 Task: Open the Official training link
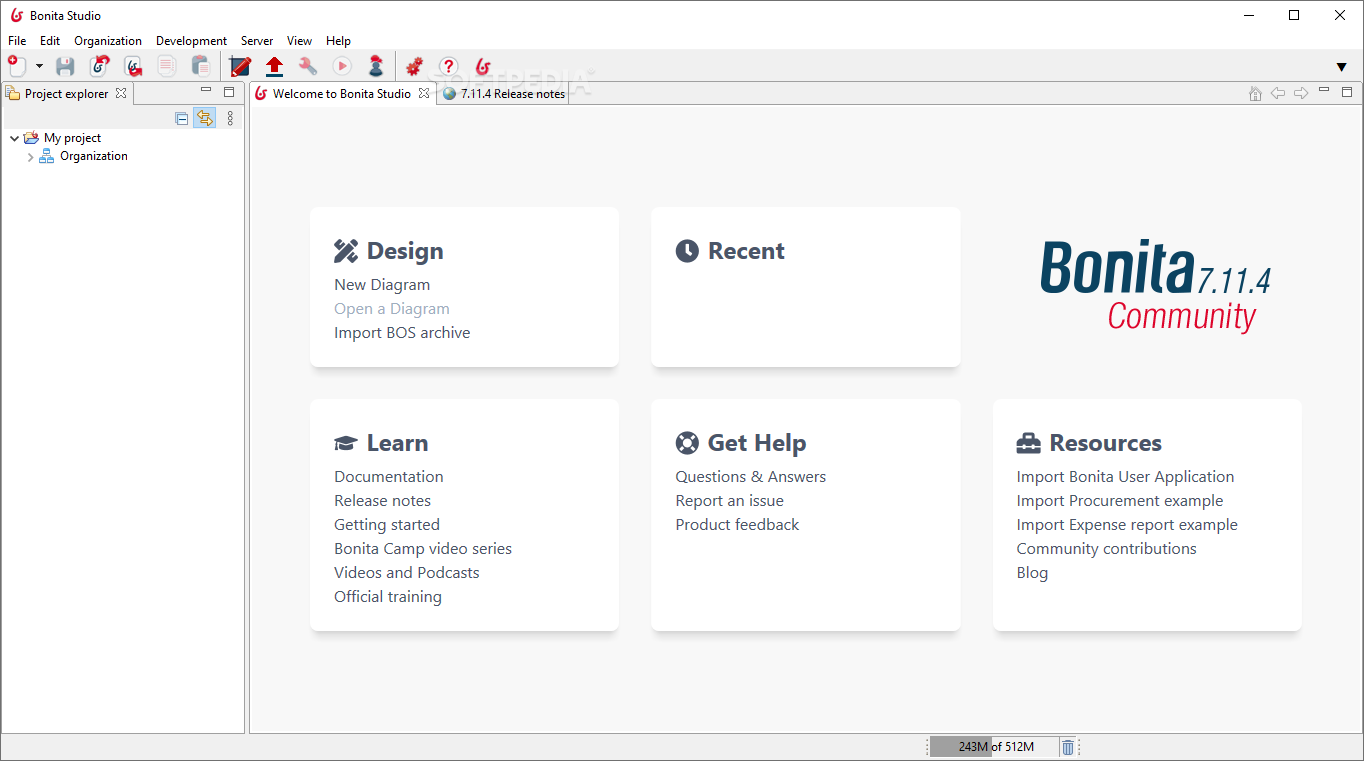tap(388, 597)
